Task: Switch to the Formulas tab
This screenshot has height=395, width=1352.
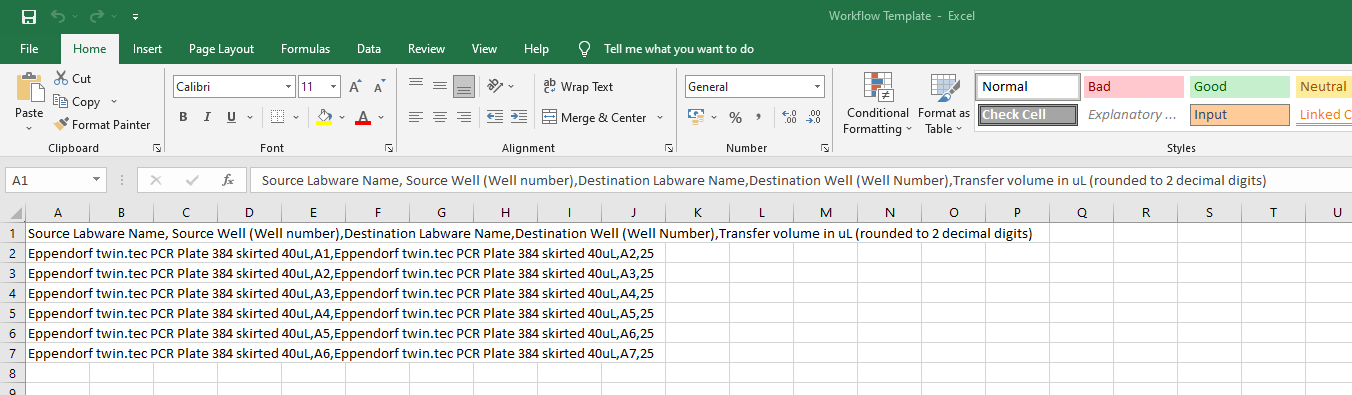Action: (305, 48)
